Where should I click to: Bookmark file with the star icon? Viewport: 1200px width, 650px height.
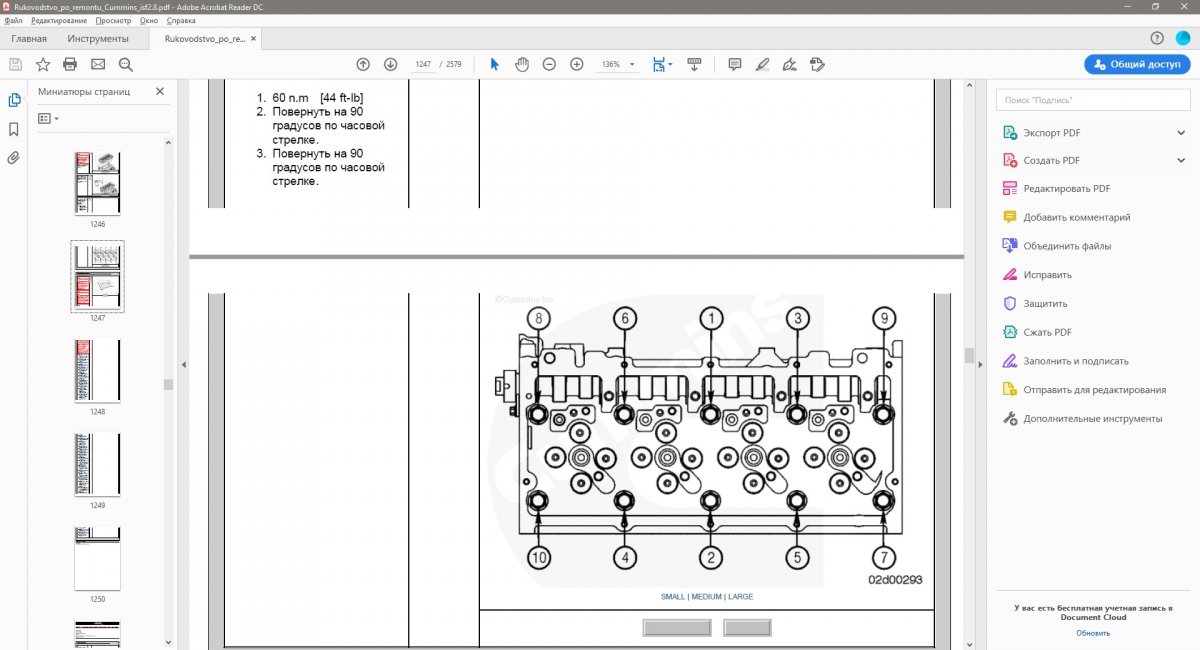click(x=43, y=64)
